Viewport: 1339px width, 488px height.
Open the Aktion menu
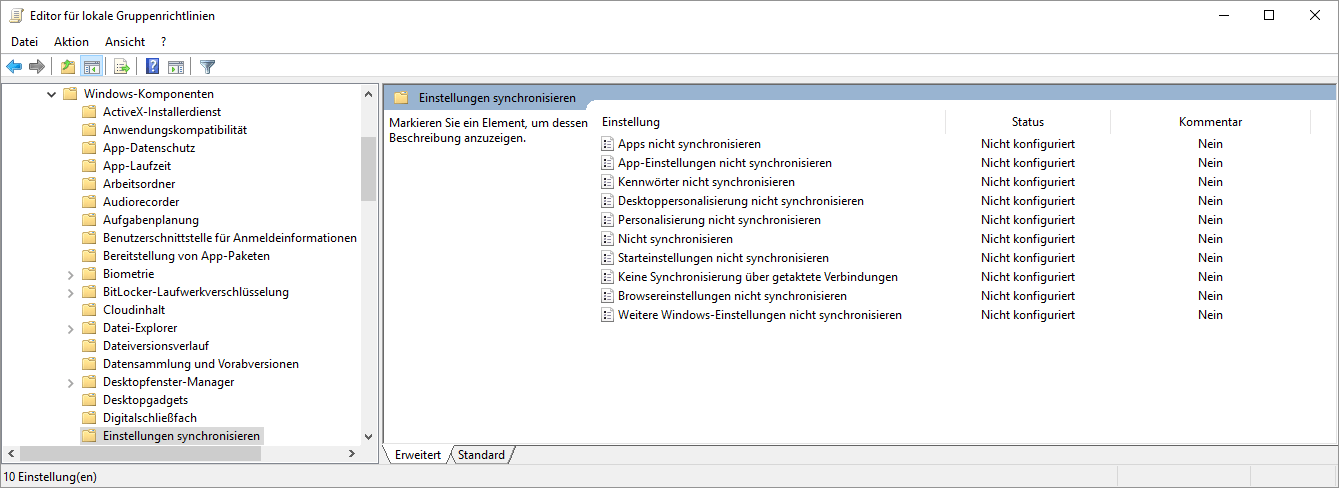click(71, 42)
